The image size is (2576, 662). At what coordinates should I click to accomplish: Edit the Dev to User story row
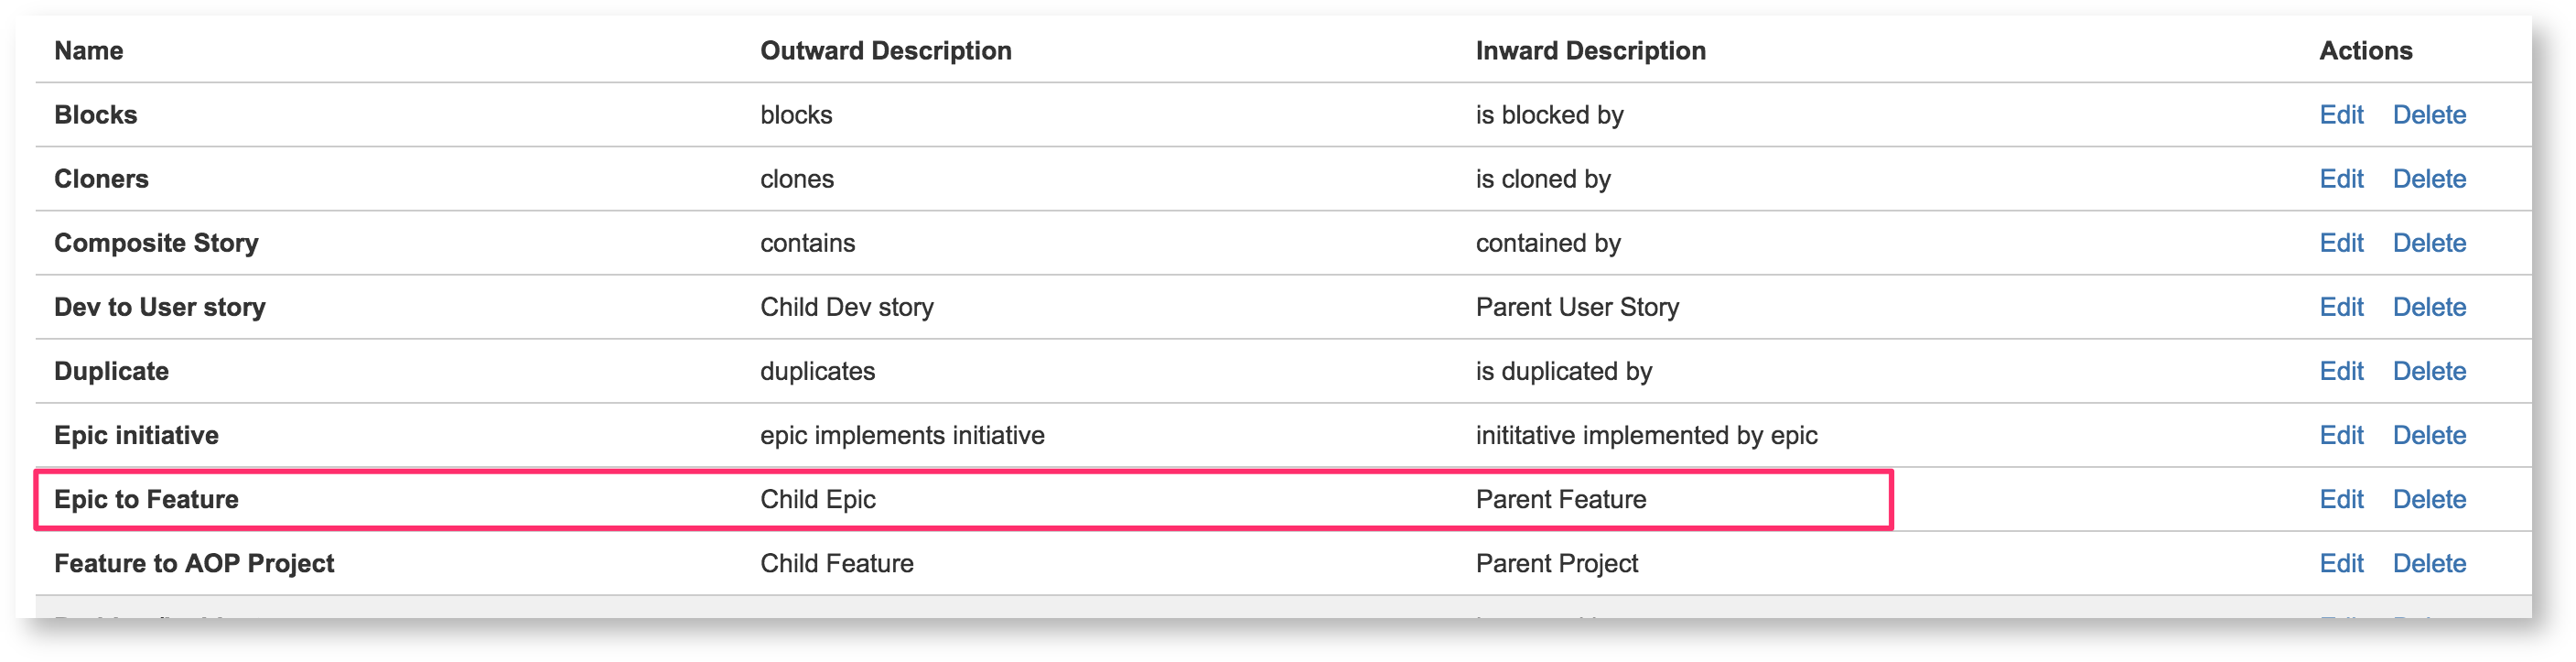pyautogui.click(x=2340, y=307)
